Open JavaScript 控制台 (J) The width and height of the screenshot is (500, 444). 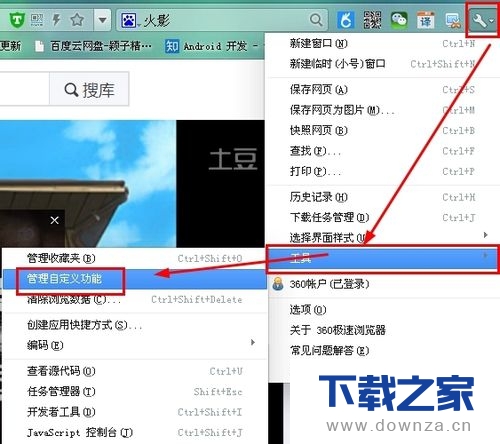coord(135,432)
